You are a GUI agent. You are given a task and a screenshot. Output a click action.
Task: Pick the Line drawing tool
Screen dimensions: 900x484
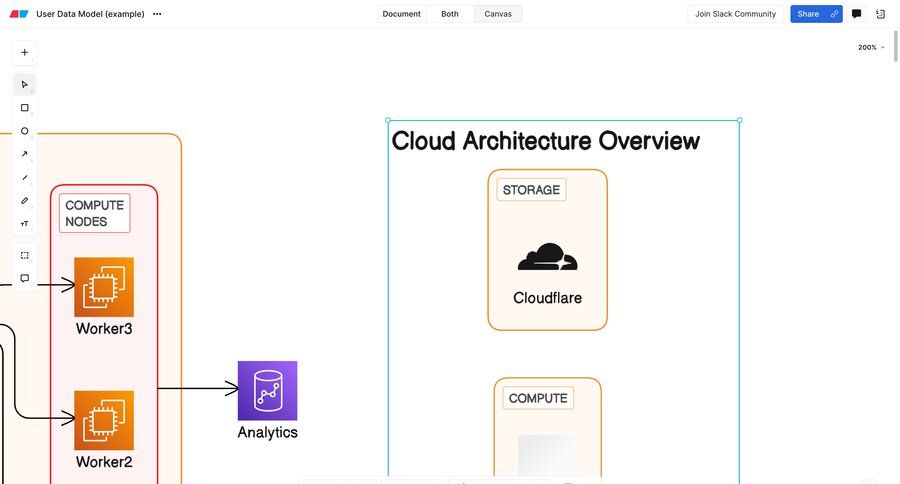pos(25,177)
